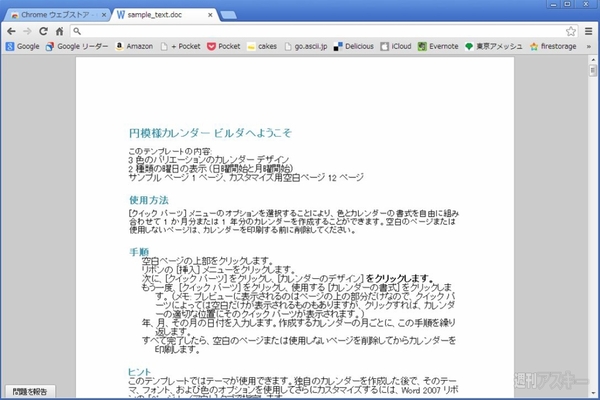Open the Chrome menu icon
This screenshot has height=400, width=600.
pyautogui.click(x=589, y=31)
